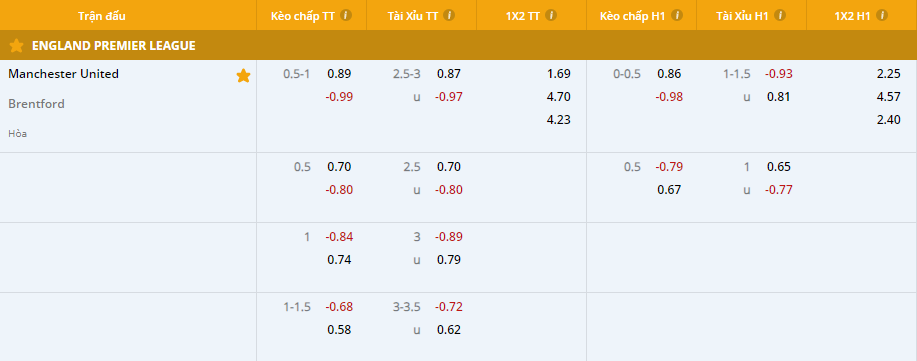The width and height of the screenshot is (917, 361).
Task: Click info icon beside Tài Xỉu H1
Action: (780, 15)
